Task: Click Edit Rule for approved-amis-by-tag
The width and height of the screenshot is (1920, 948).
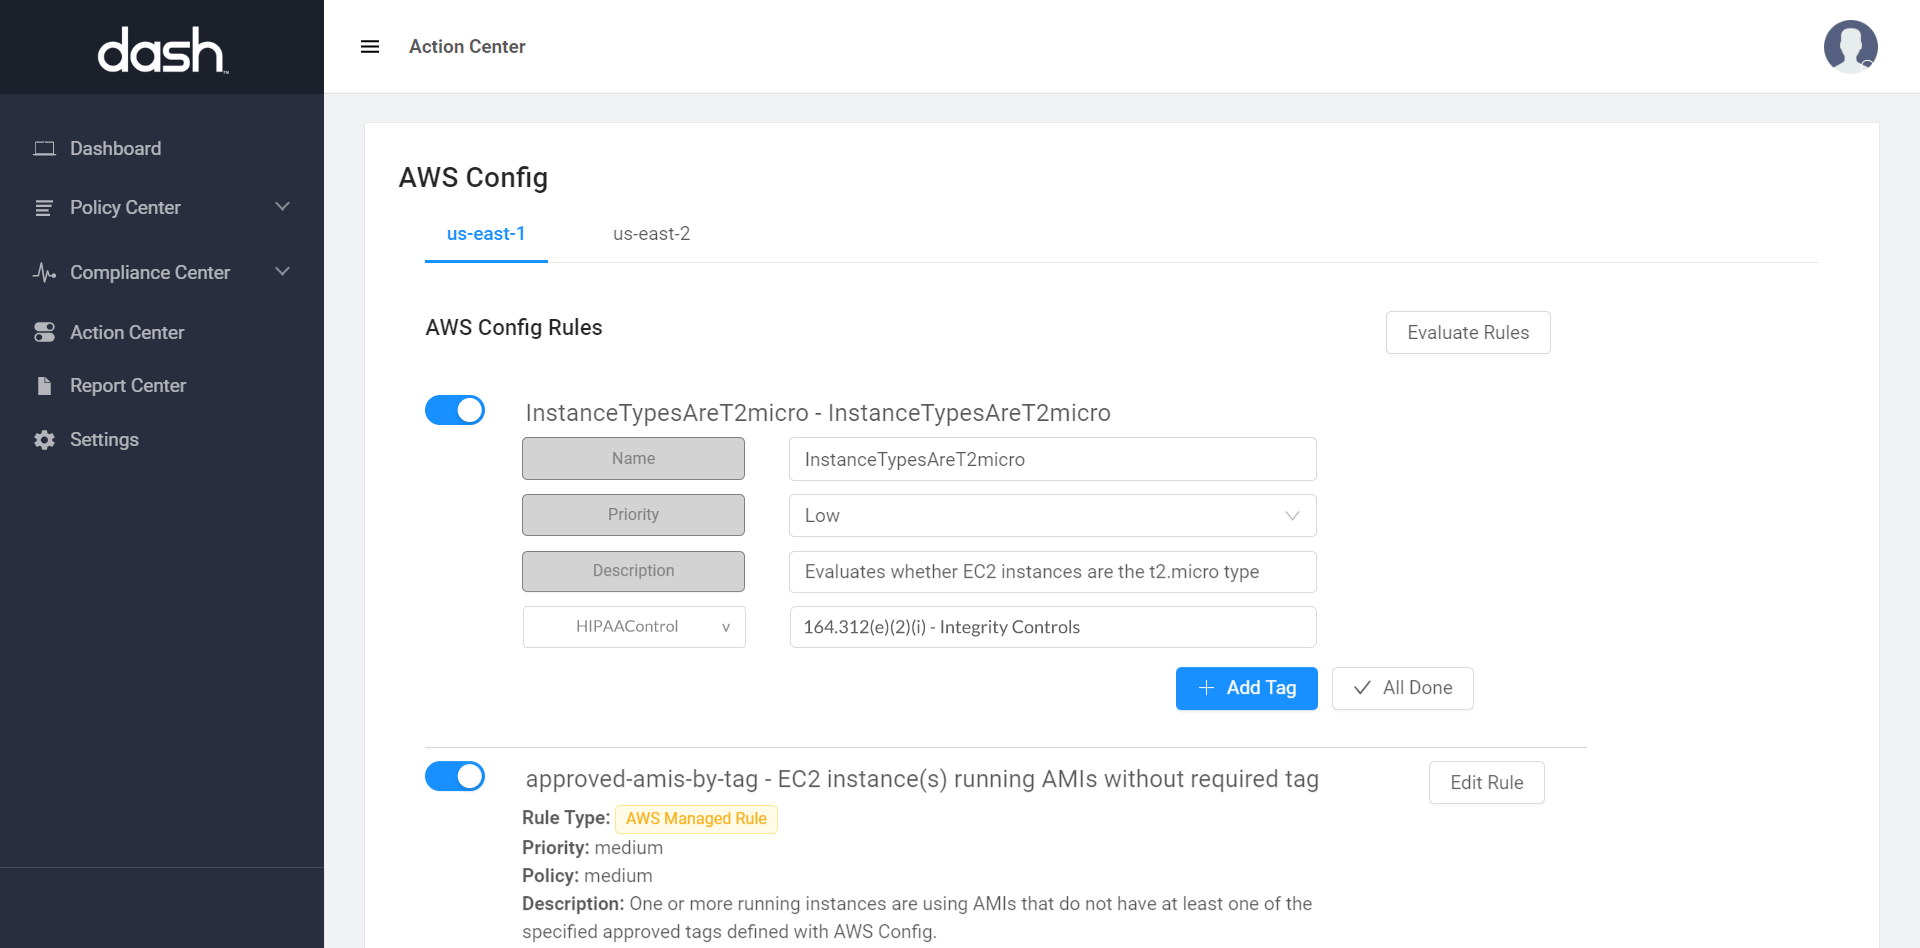Action: 1486,783
